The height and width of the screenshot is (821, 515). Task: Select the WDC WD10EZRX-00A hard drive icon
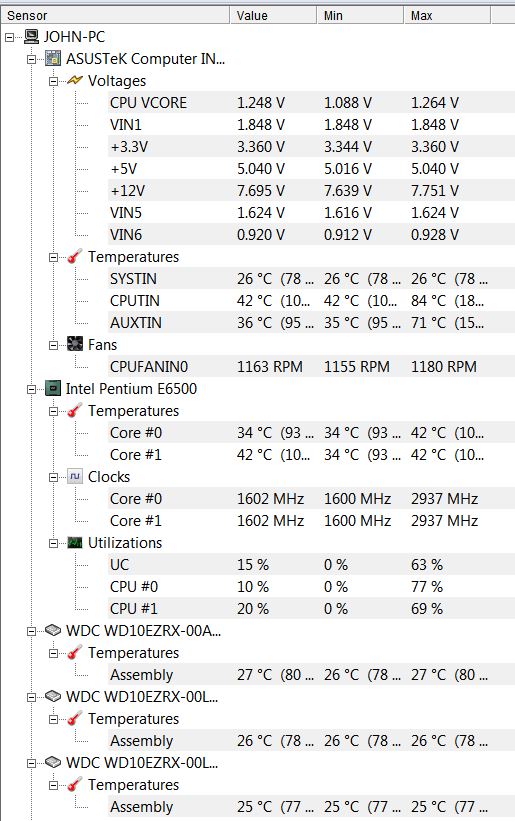(x=53, y=630)
